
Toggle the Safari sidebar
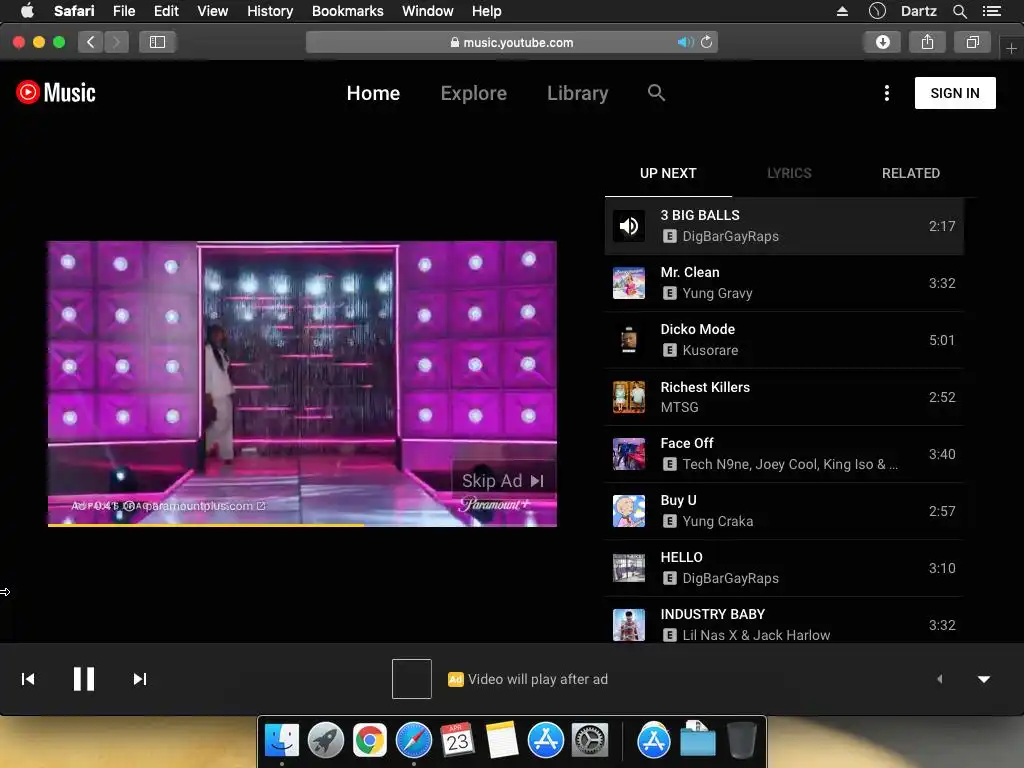(x=157, y=42)
